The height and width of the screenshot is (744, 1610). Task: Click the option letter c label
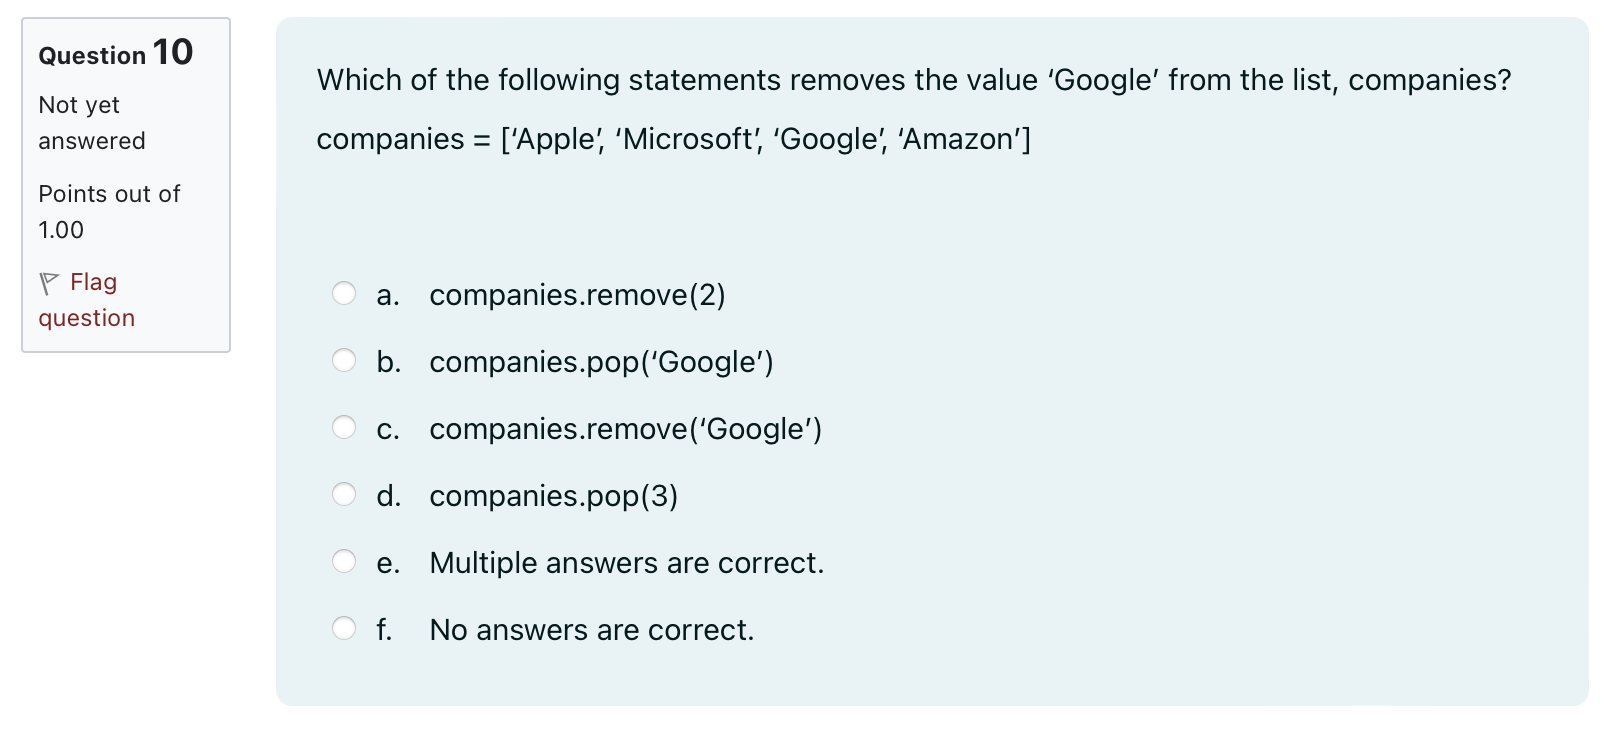point(388,430)
